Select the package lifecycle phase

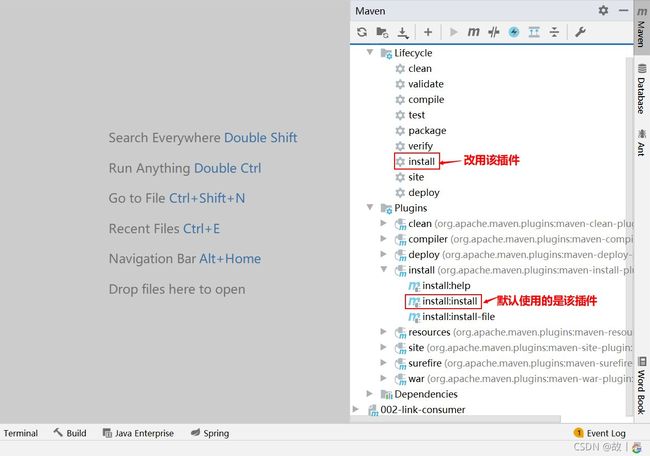[x=427, y=131]
